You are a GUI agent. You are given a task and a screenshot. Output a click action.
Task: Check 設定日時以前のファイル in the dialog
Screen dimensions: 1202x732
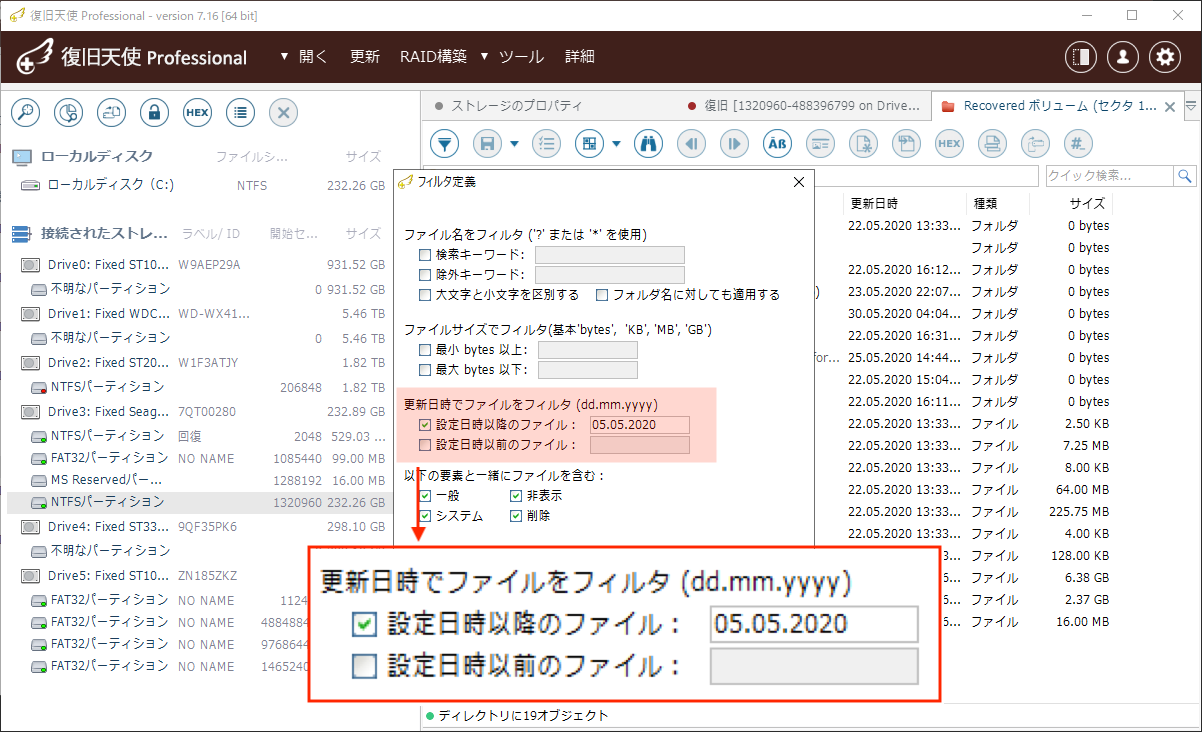tap(425, 445)
